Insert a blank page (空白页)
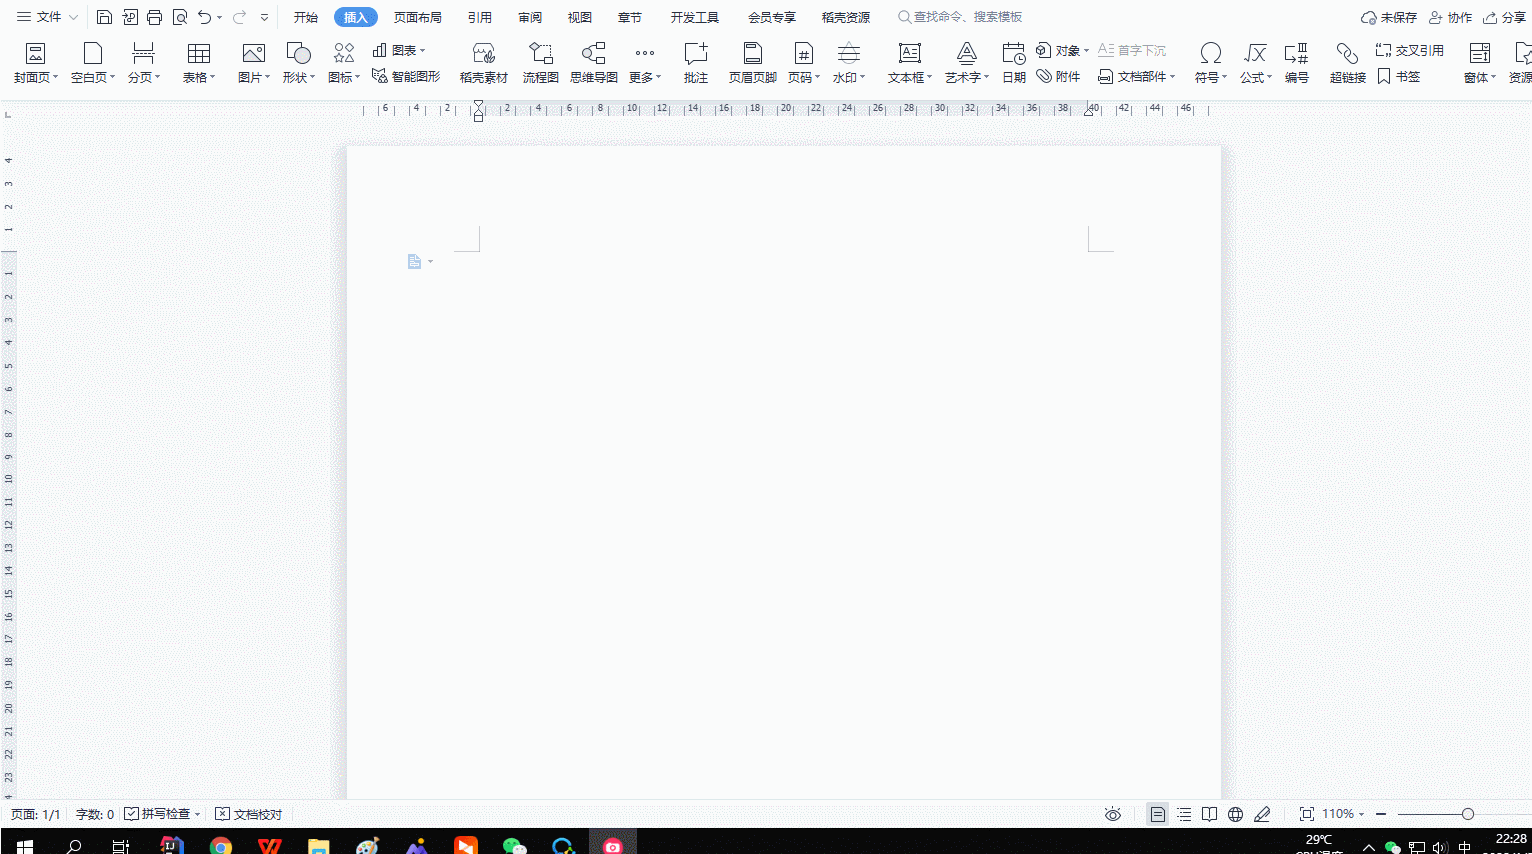This screenshot has width=1532, height=854. point(93,63)
